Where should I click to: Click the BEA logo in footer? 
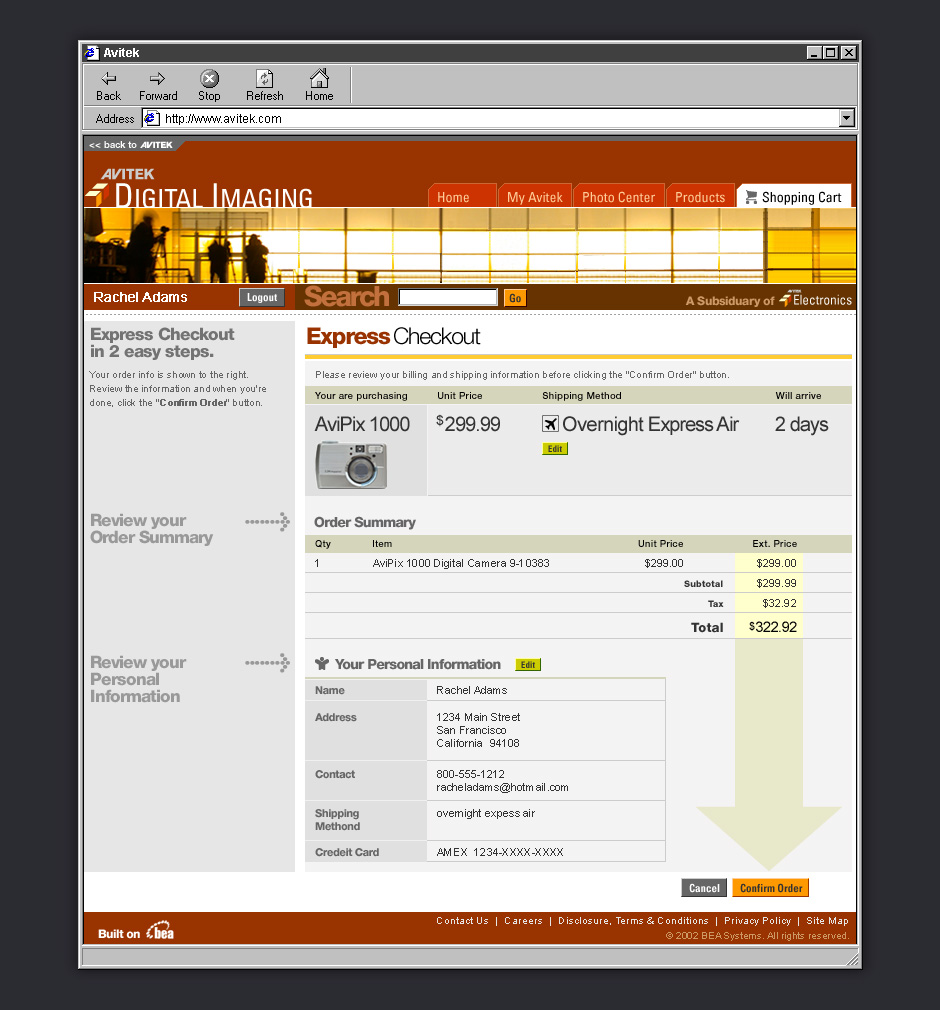point(160,932)
